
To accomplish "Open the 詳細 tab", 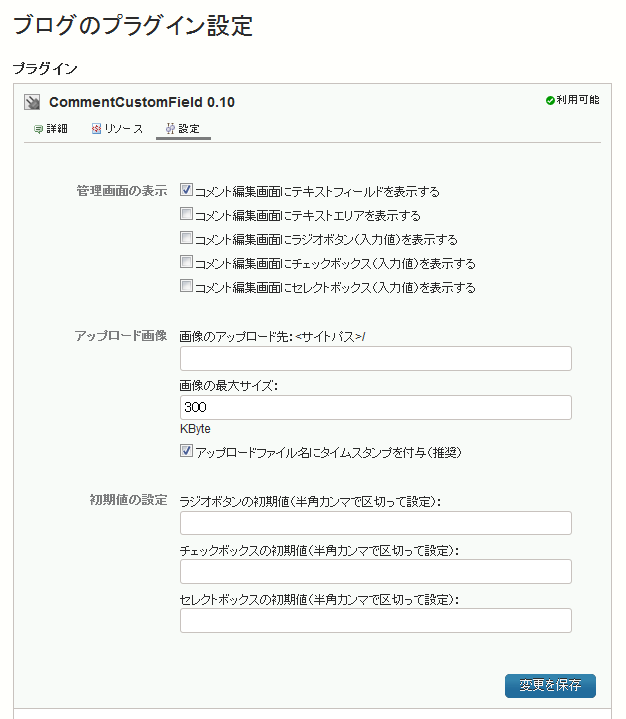I will pyautogui.click(x=50, y=129).
